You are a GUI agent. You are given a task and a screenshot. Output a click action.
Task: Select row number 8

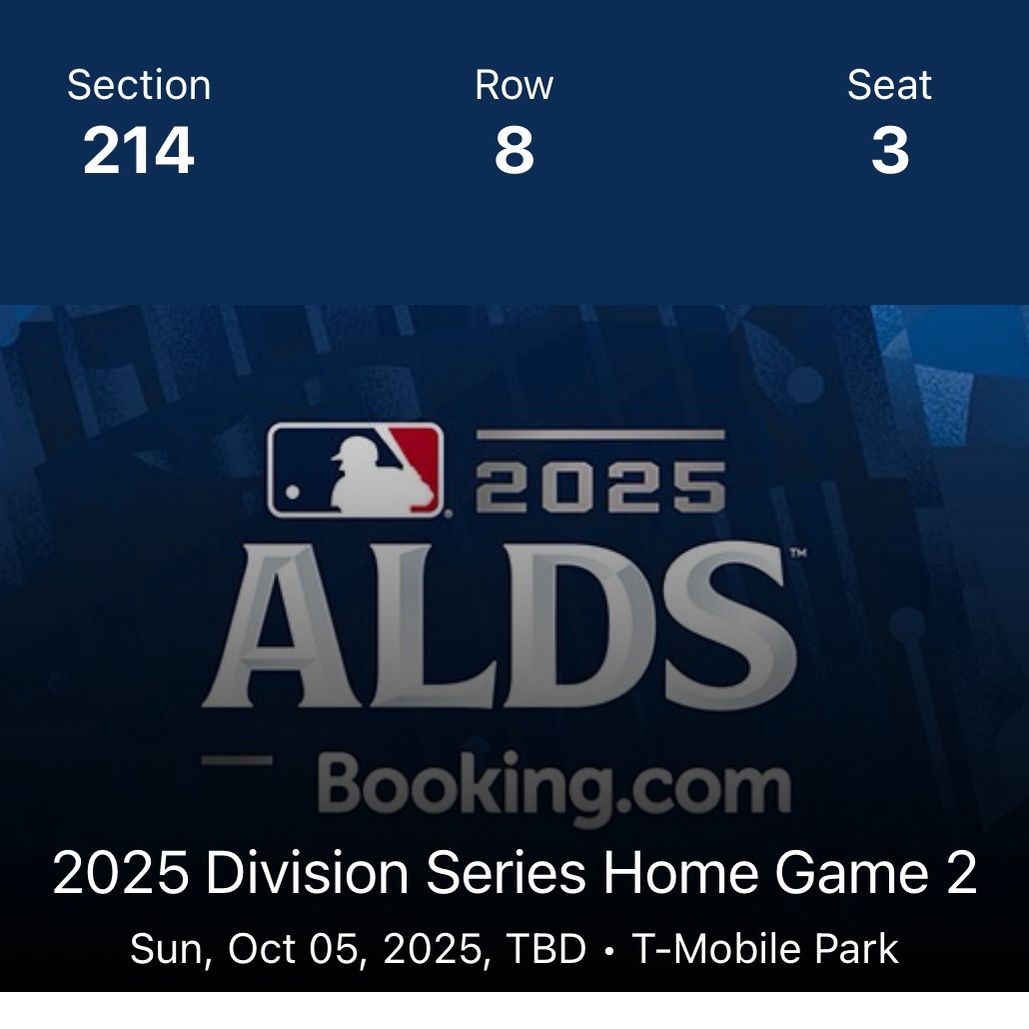pos(514,151)
